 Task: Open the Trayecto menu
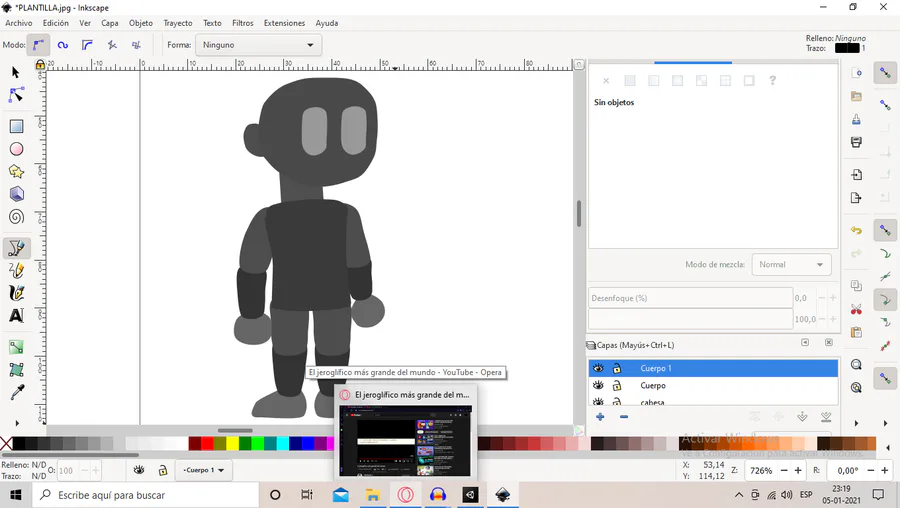coord(178,23)
